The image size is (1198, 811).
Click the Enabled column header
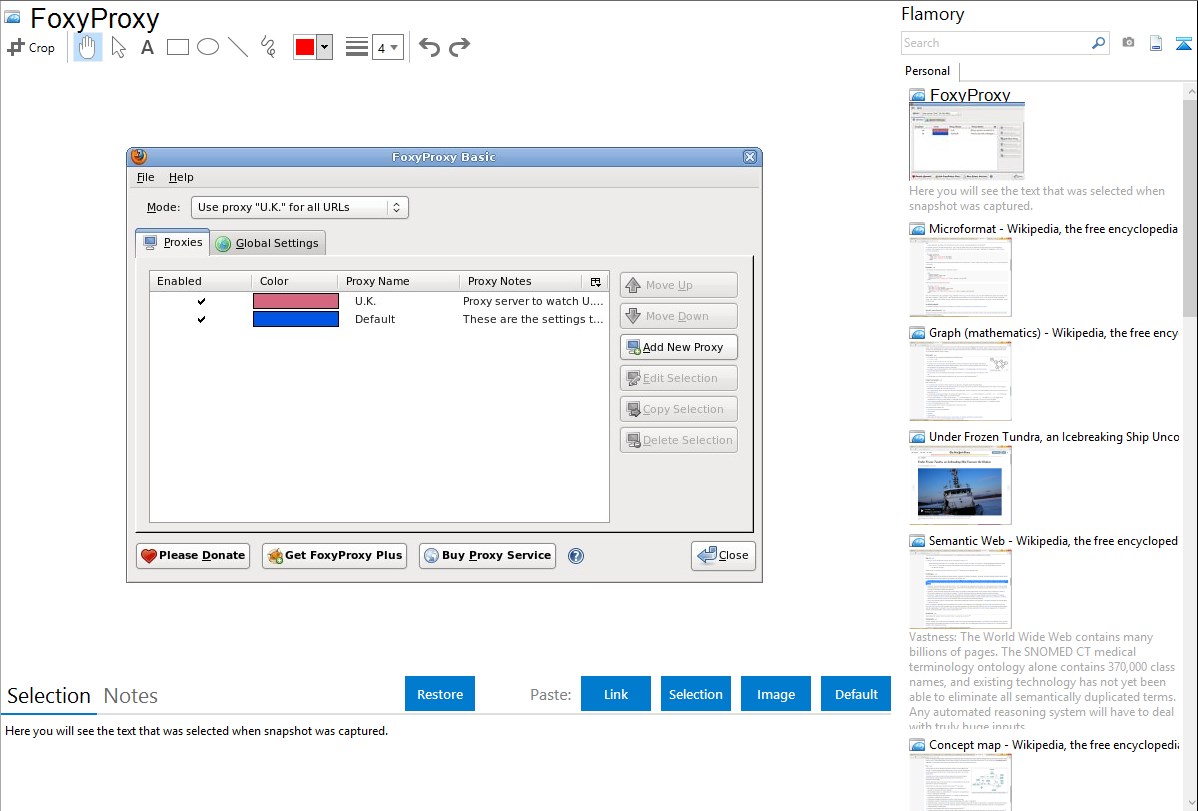pyautogui.click(x=200, y=281)
